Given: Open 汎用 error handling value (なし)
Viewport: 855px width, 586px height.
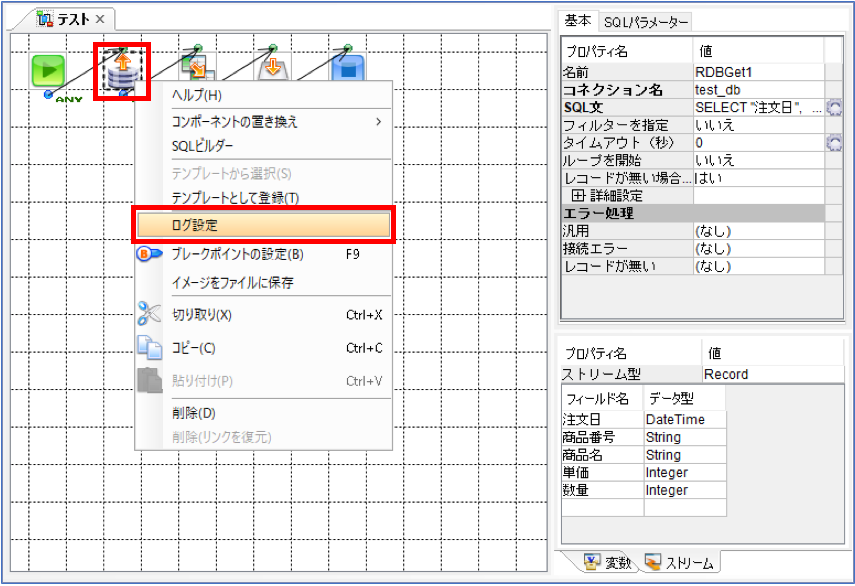Looking at the screenshot, I should (x=759, y=231).
